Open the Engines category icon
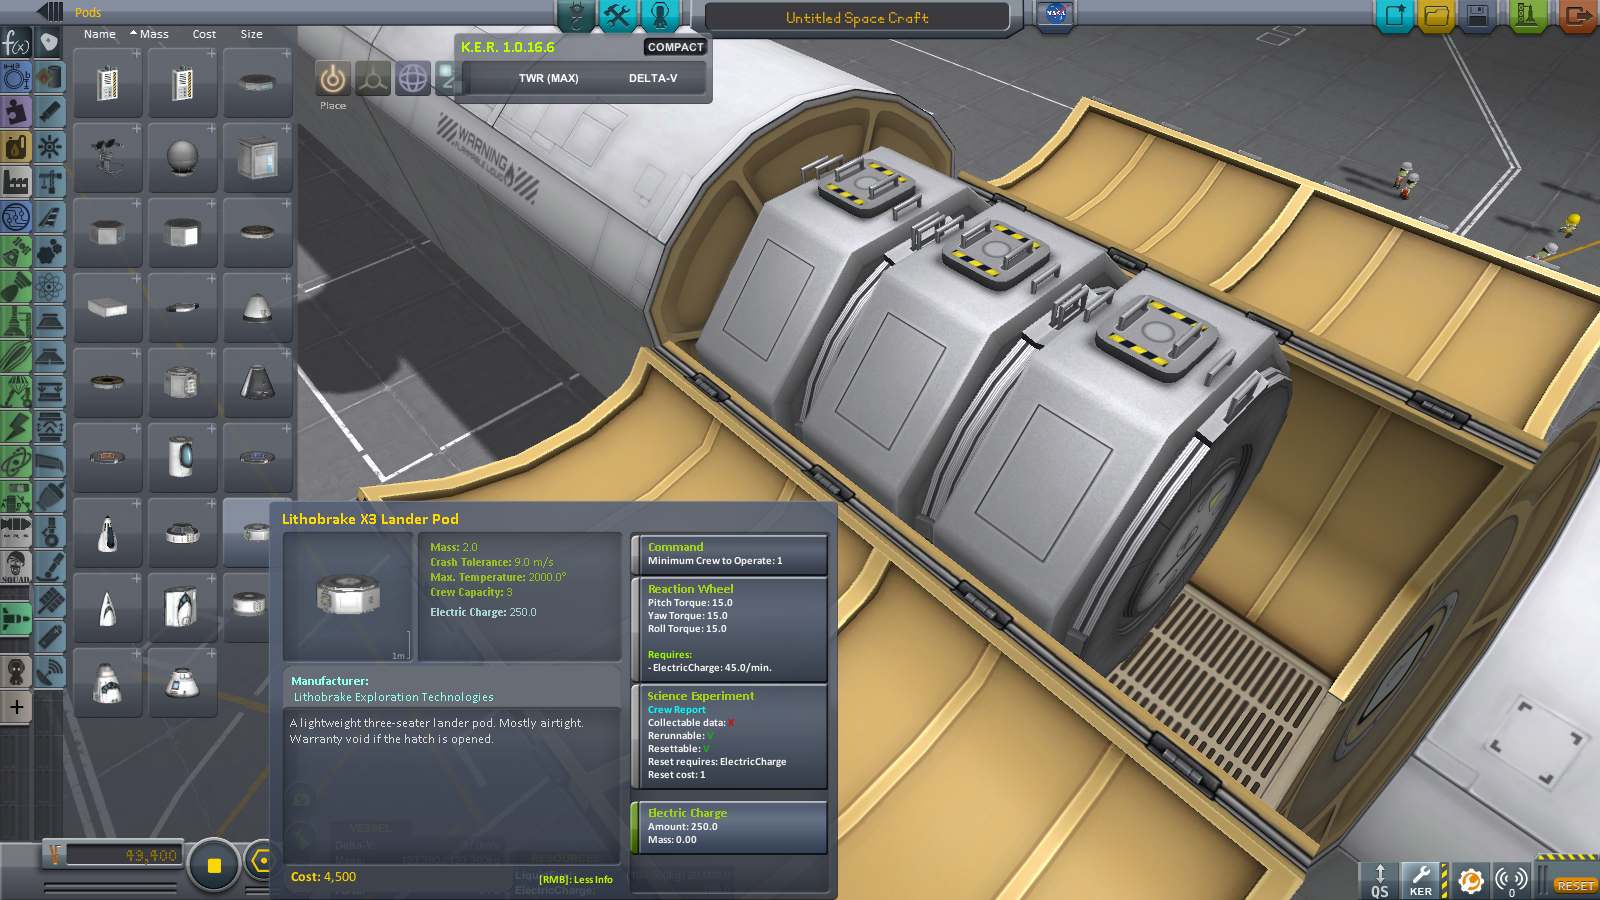The height and width of the screenshot is (900, 1600). coord(49,112)
